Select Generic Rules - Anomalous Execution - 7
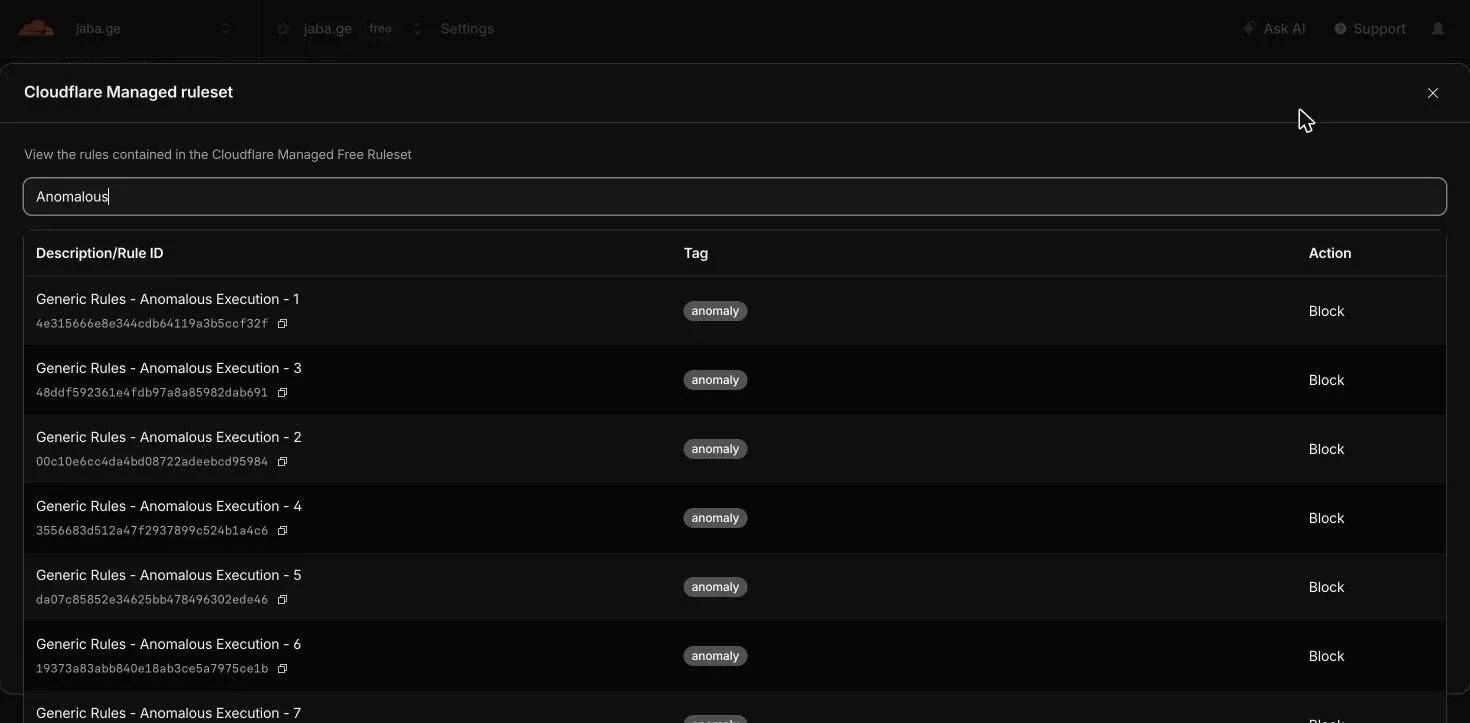 pos(169,713)
